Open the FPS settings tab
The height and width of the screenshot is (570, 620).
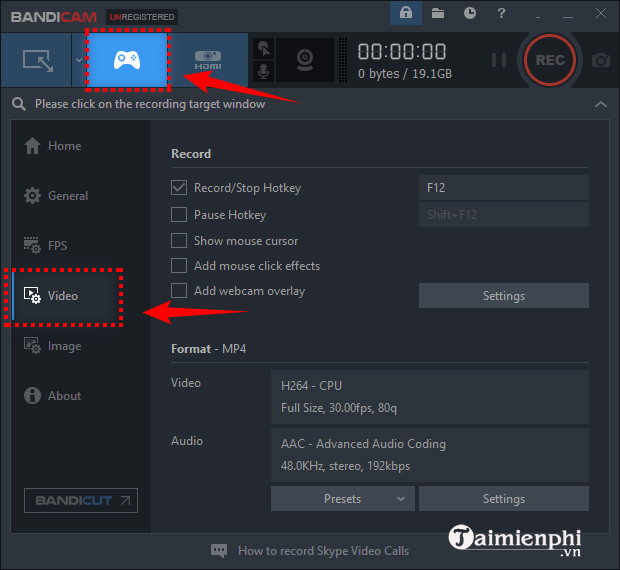click(81, 245)
